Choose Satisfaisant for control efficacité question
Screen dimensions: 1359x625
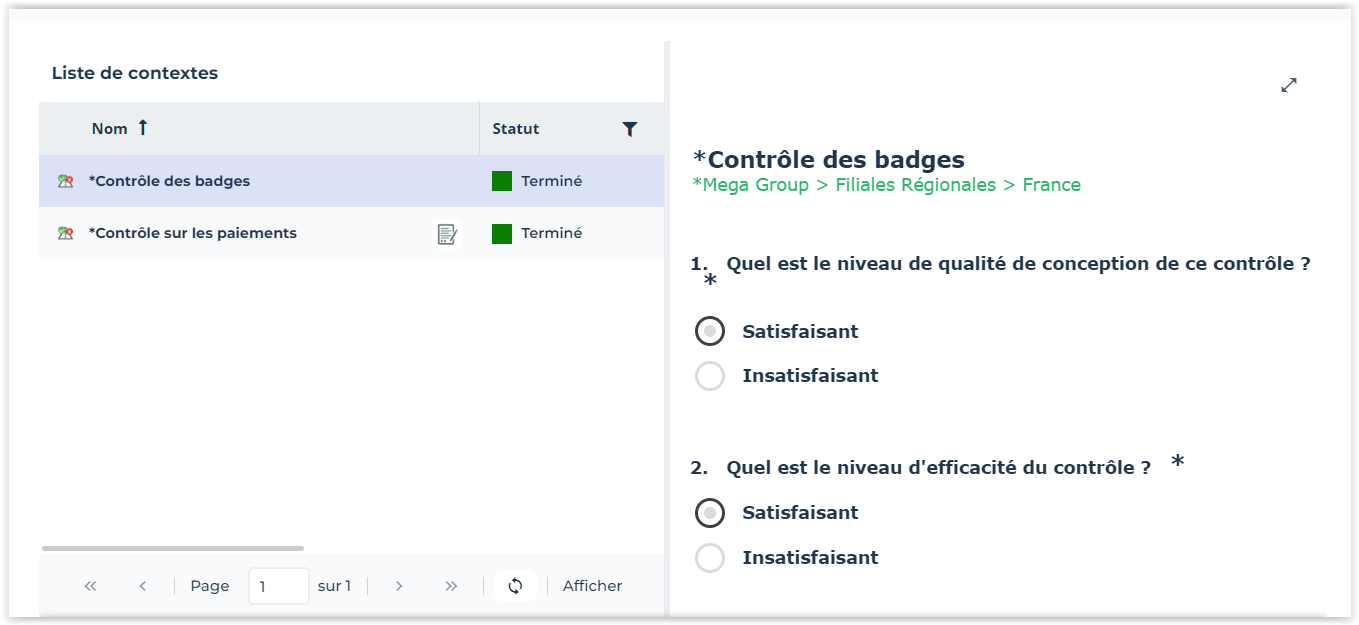[x=710, y=513]
